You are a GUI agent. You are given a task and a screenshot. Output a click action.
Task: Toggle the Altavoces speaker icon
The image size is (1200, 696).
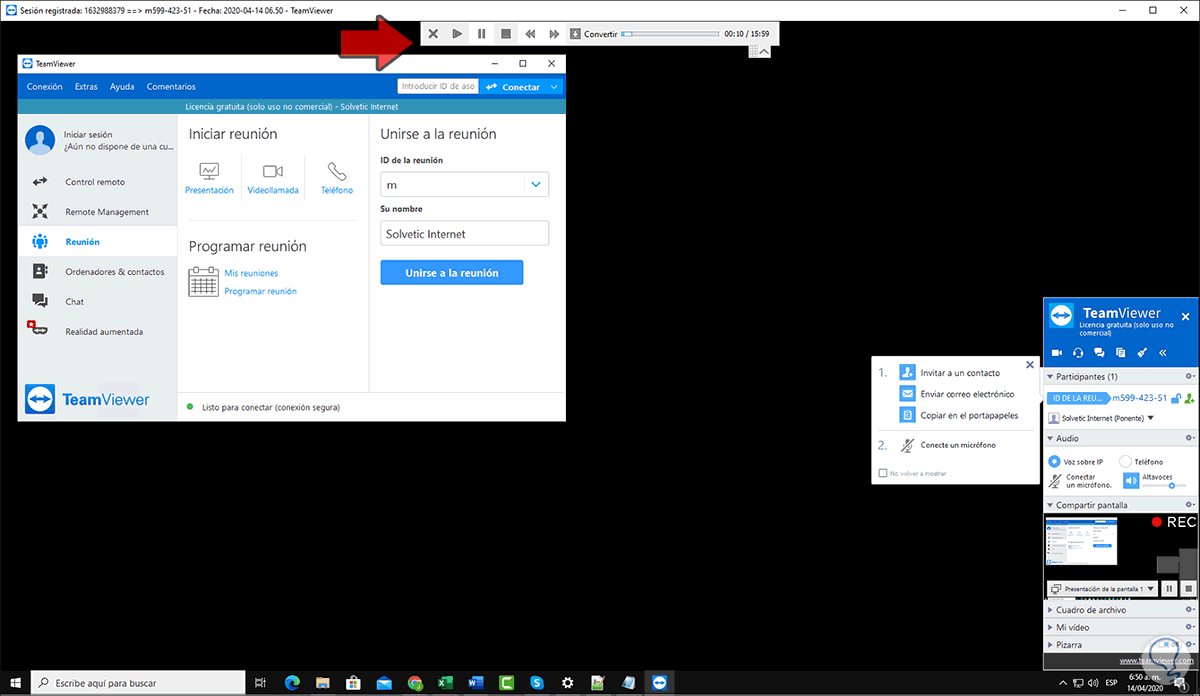[1130, 480]
